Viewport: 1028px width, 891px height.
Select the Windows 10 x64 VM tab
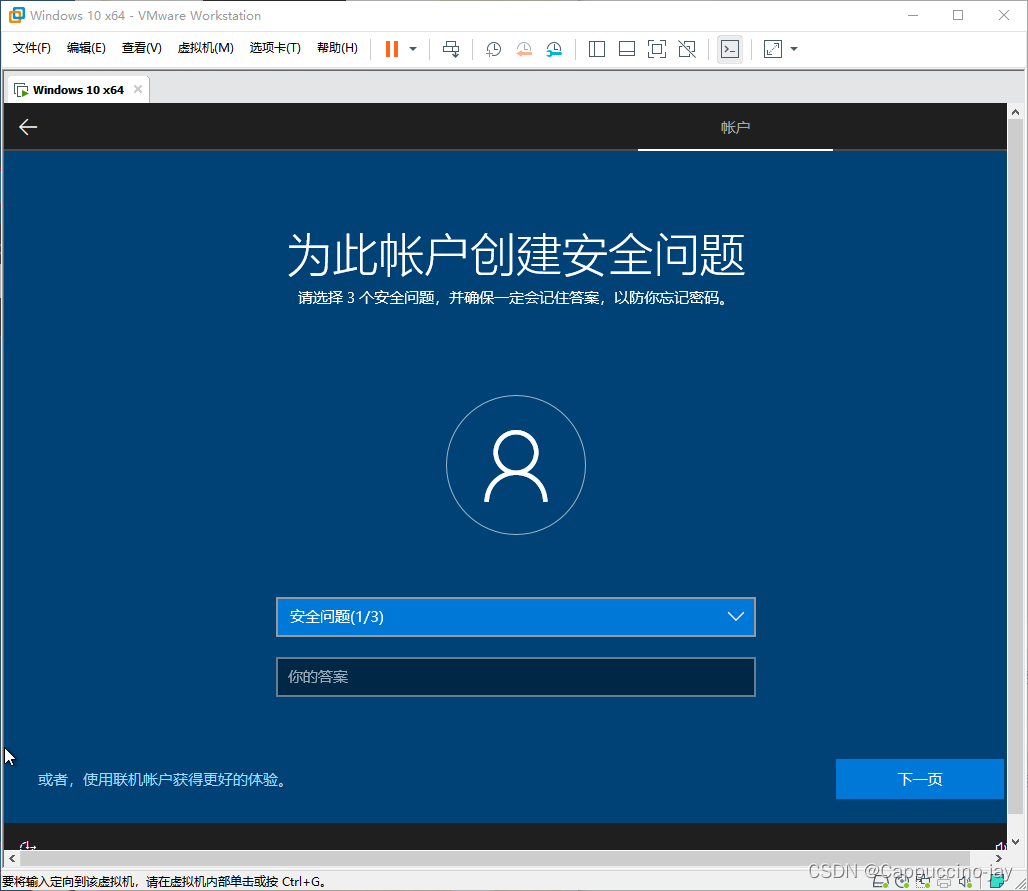coord(78,90)
